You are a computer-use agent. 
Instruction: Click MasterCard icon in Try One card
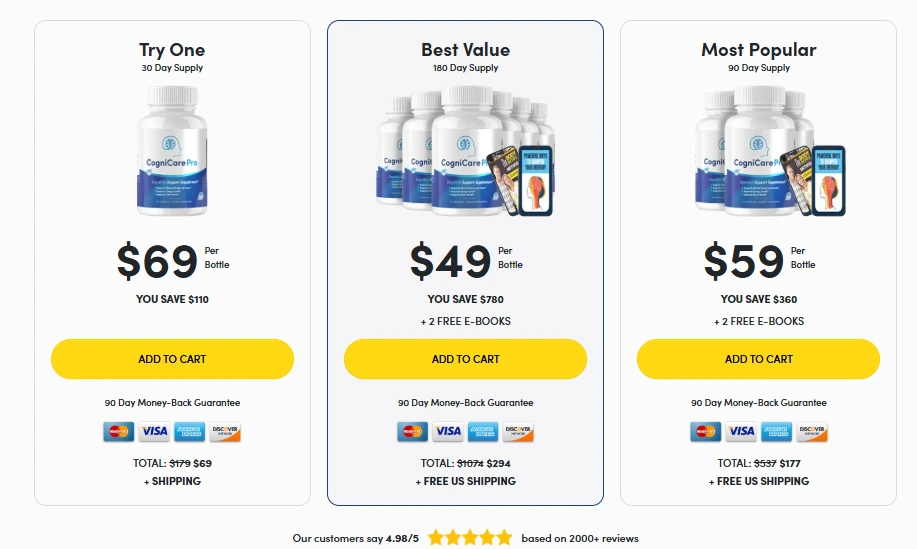point(118,431)
